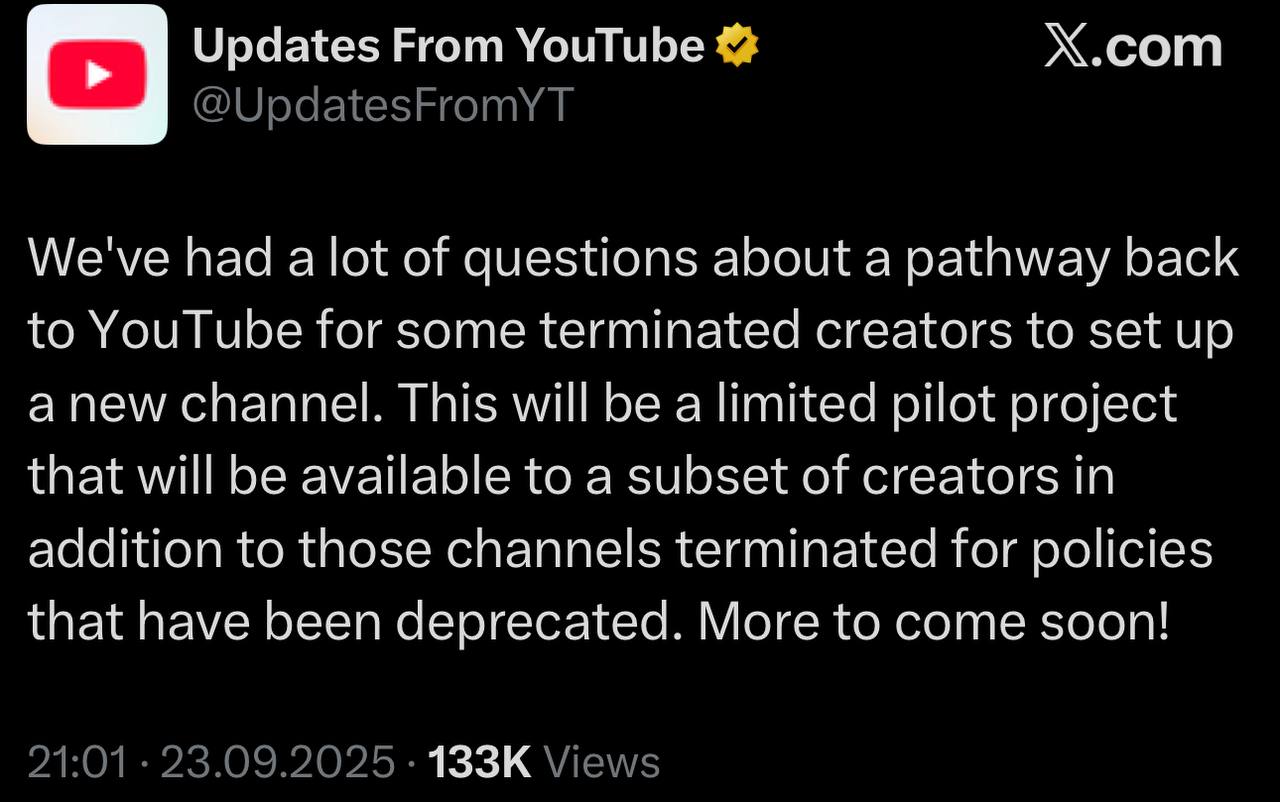
Task: Click the phrase "subset of creators"
Action: click(x=842, y=476)
